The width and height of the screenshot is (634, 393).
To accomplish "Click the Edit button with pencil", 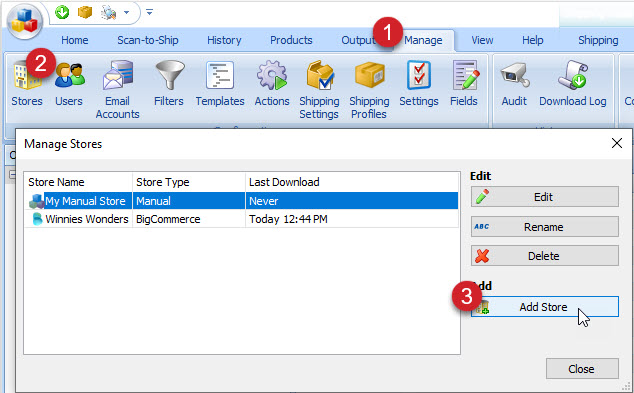I will point(545,197).
